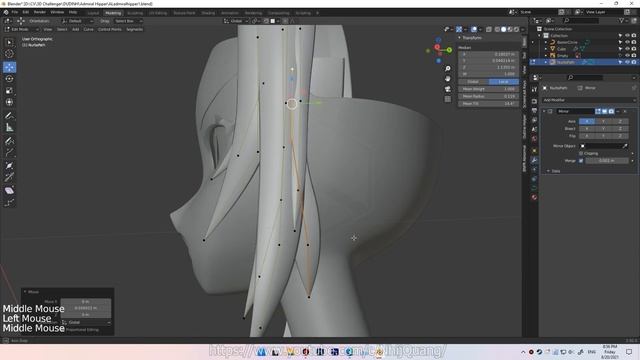This screenshot has height=360, width=640.
Task: Toggle render camera icon for BezierCircle
Action: 633,42
